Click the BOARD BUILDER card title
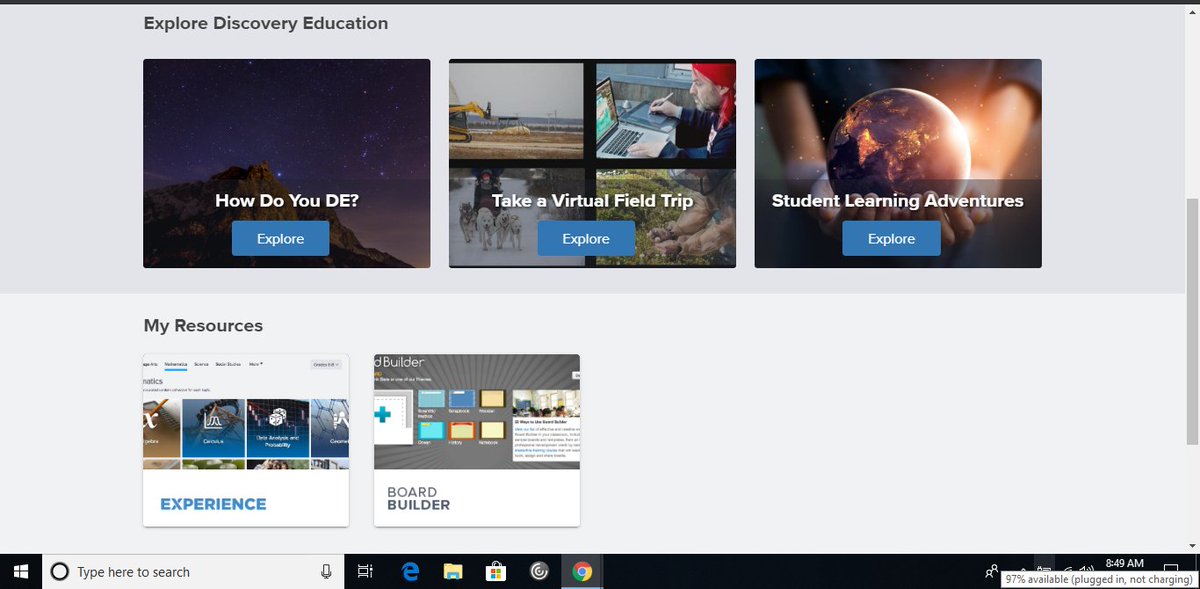This screenshot has width=1200, height=589. point(418,499)
